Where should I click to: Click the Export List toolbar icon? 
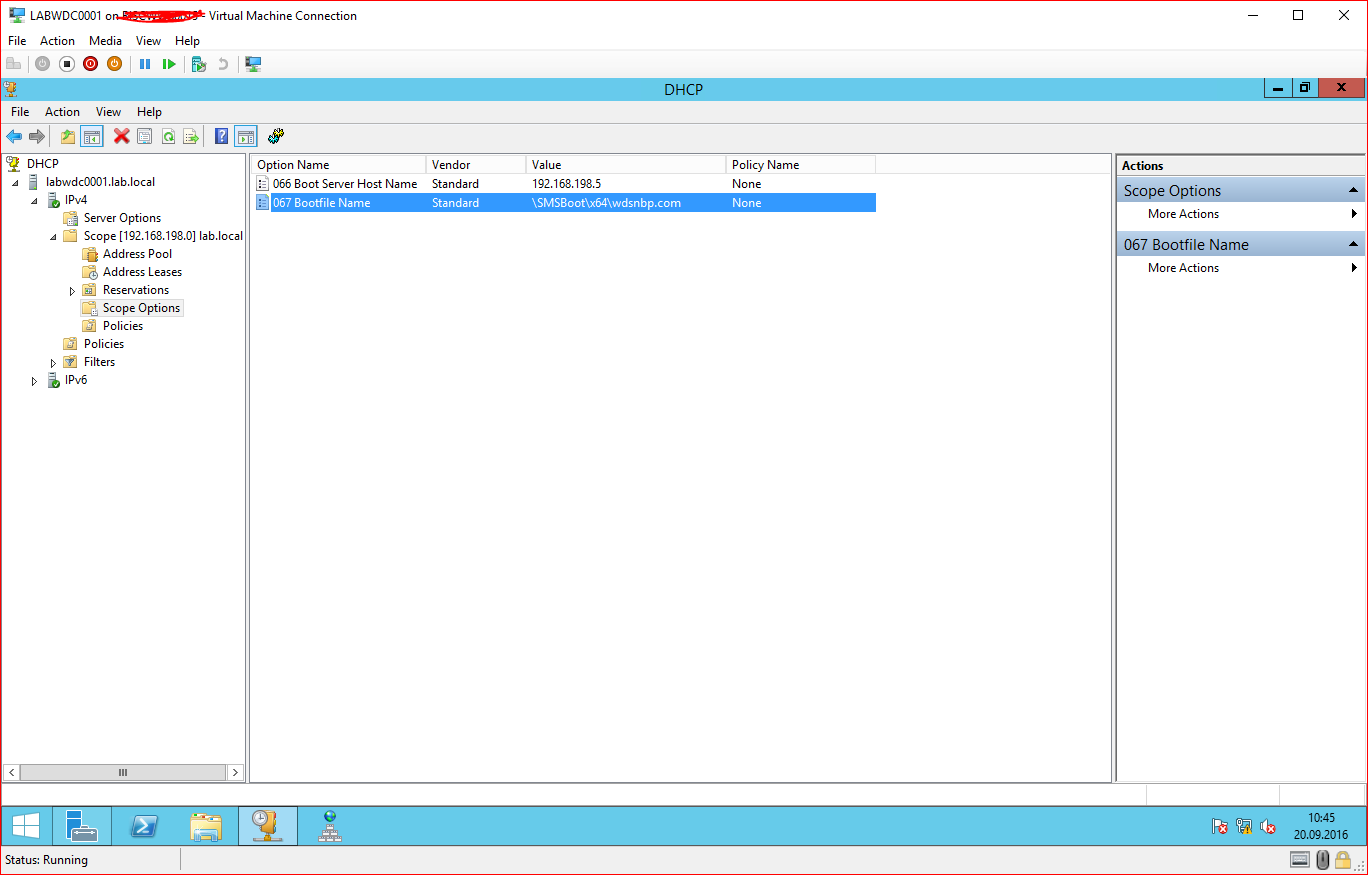[x=191, y=136]
